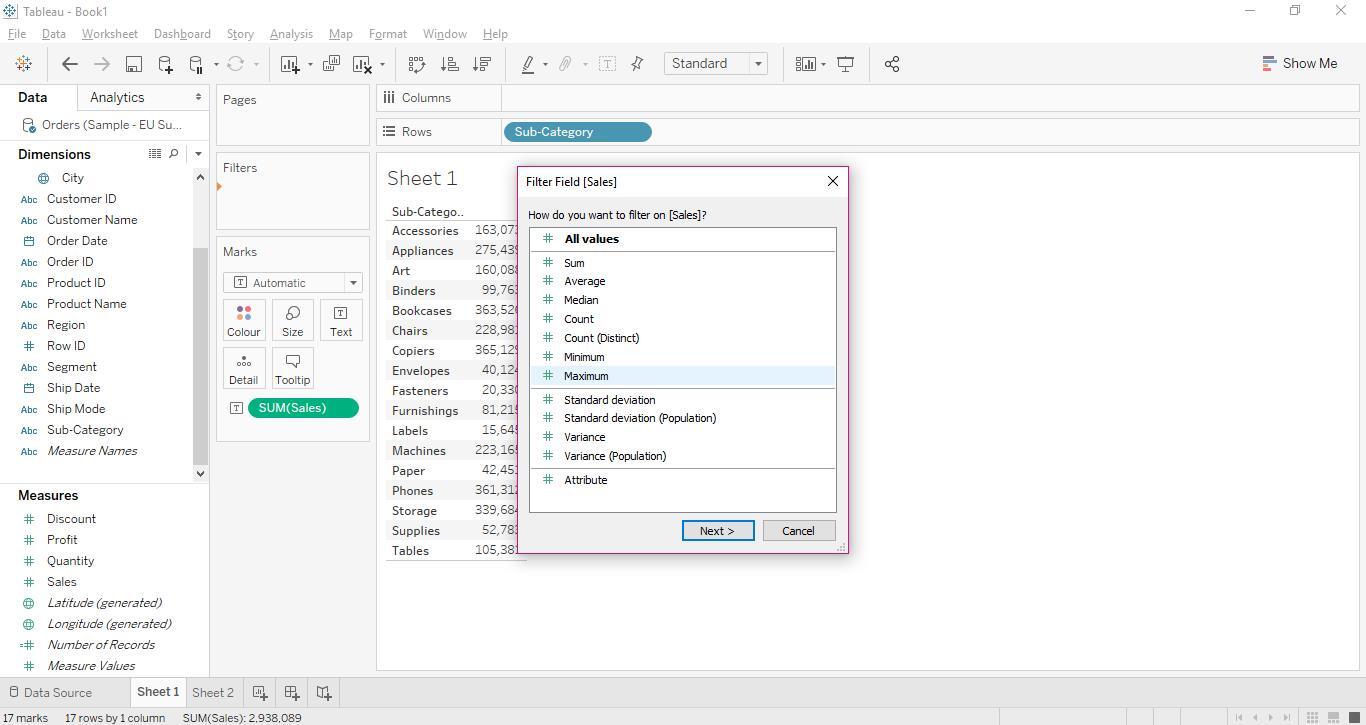Open the Analysis menu
1366x725 pixels.
tap(291, 33)
